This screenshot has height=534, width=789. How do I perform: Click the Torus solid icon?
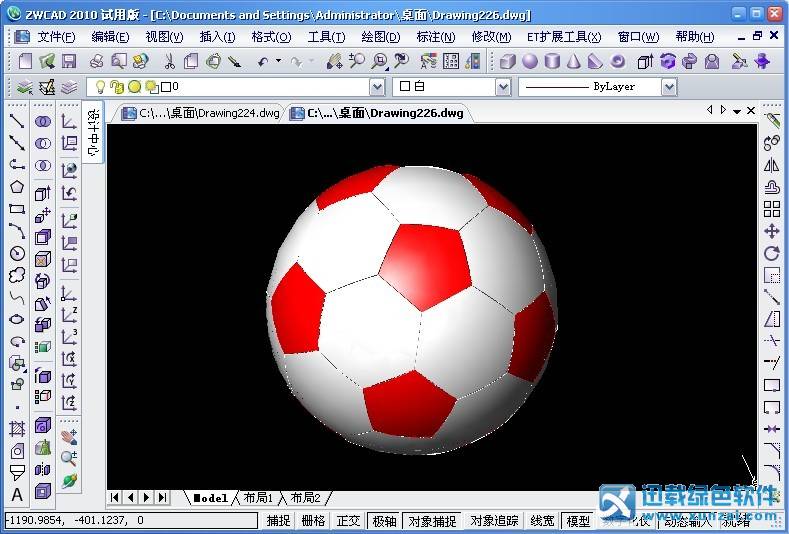click(617, 61)
